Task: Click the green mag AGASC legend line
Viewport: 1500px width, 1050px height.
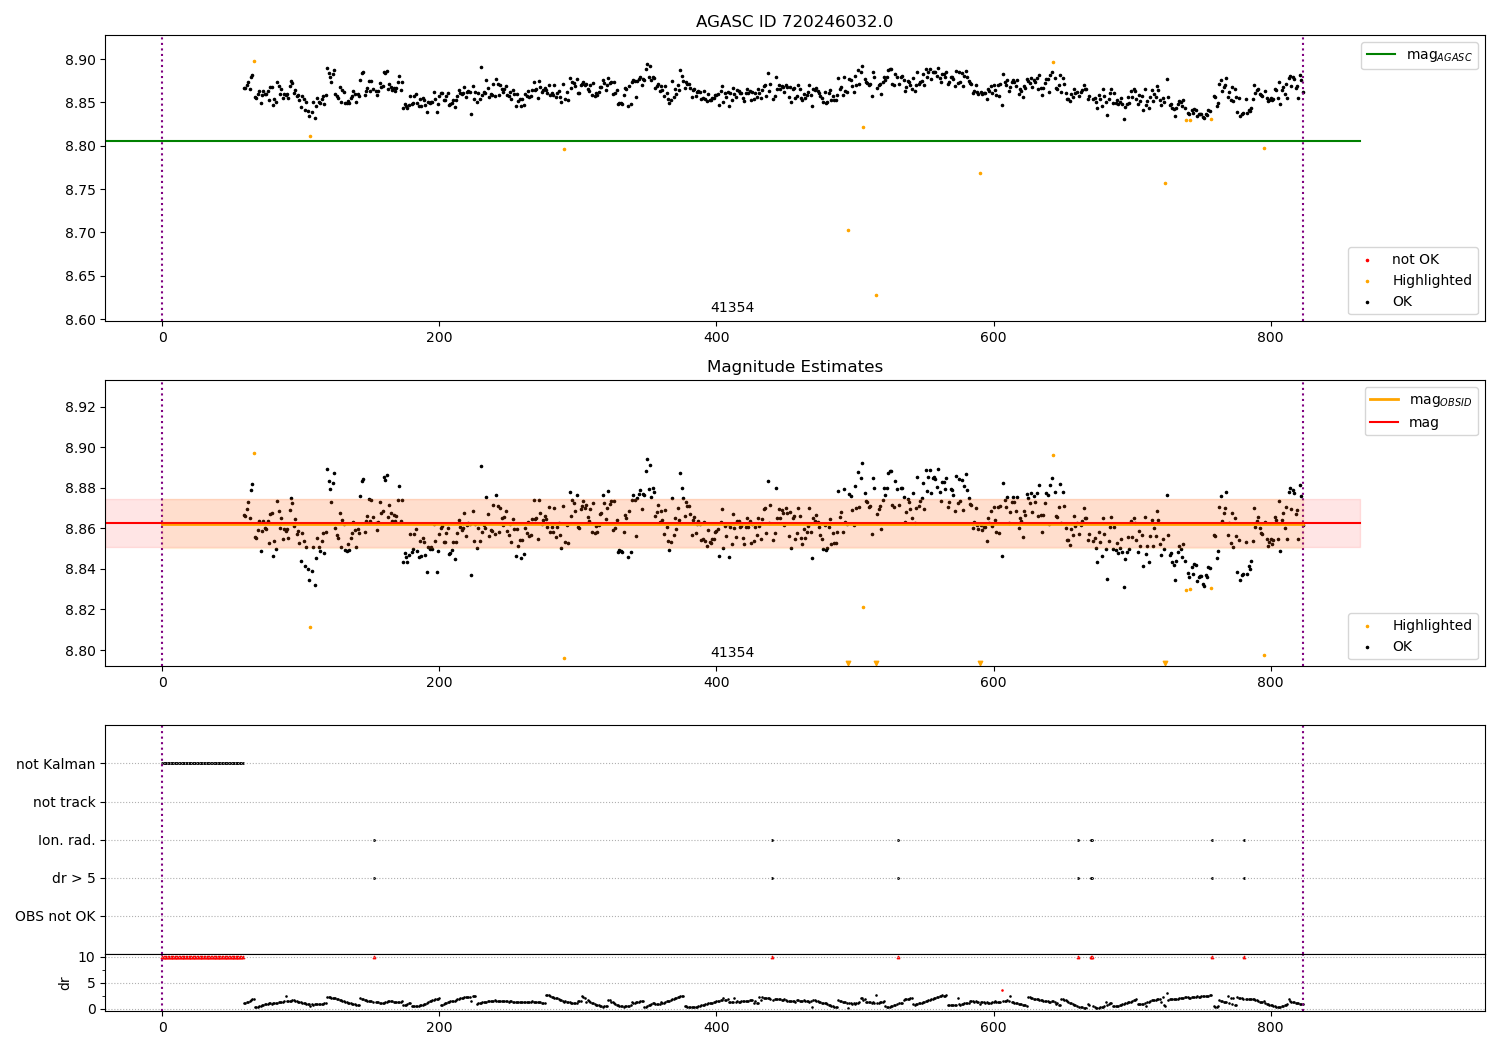Action: [1381, 55]
